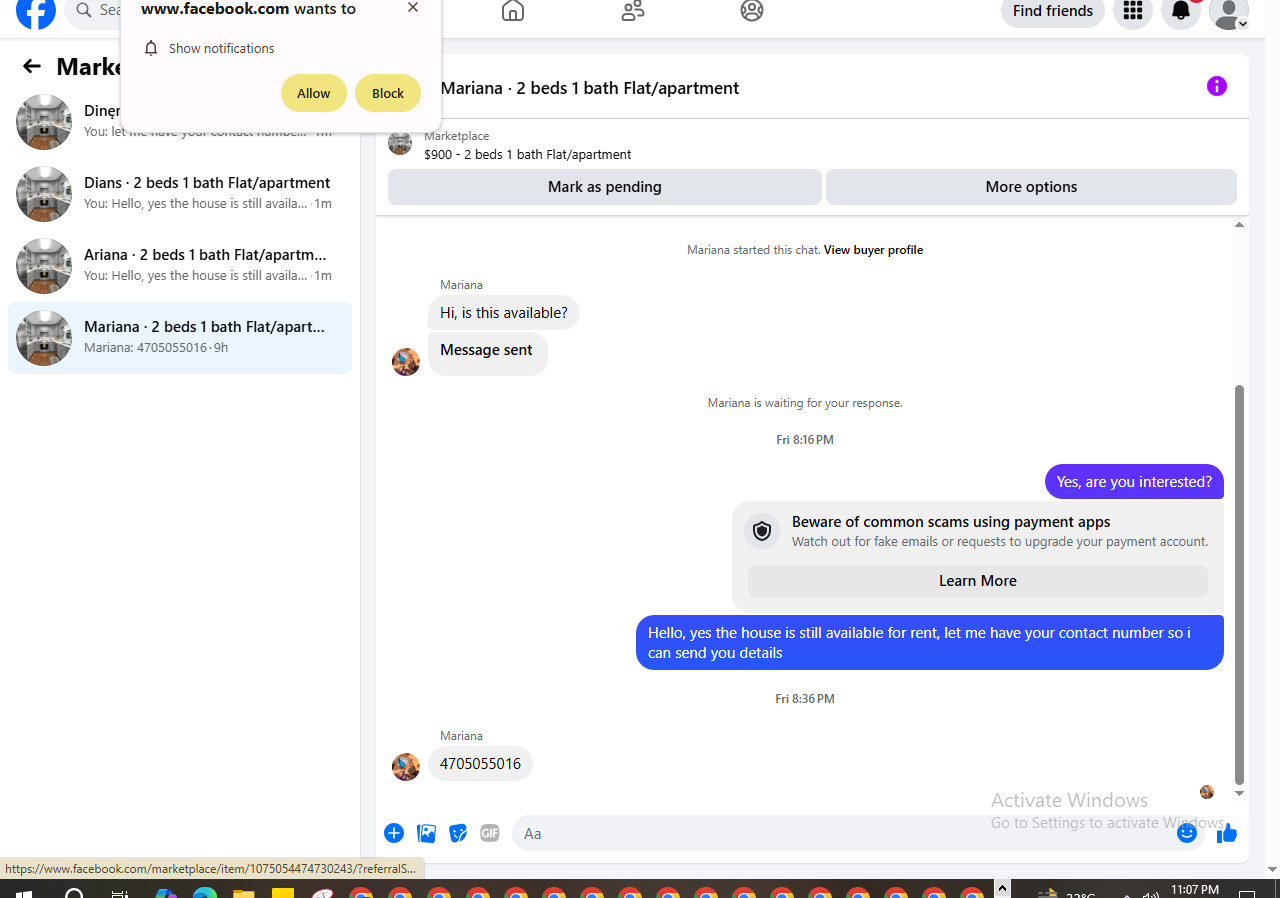This screenshot has height=898, width=1280.
Task: Open the account profile avatar menu
Action: (x=1229, y=12)
